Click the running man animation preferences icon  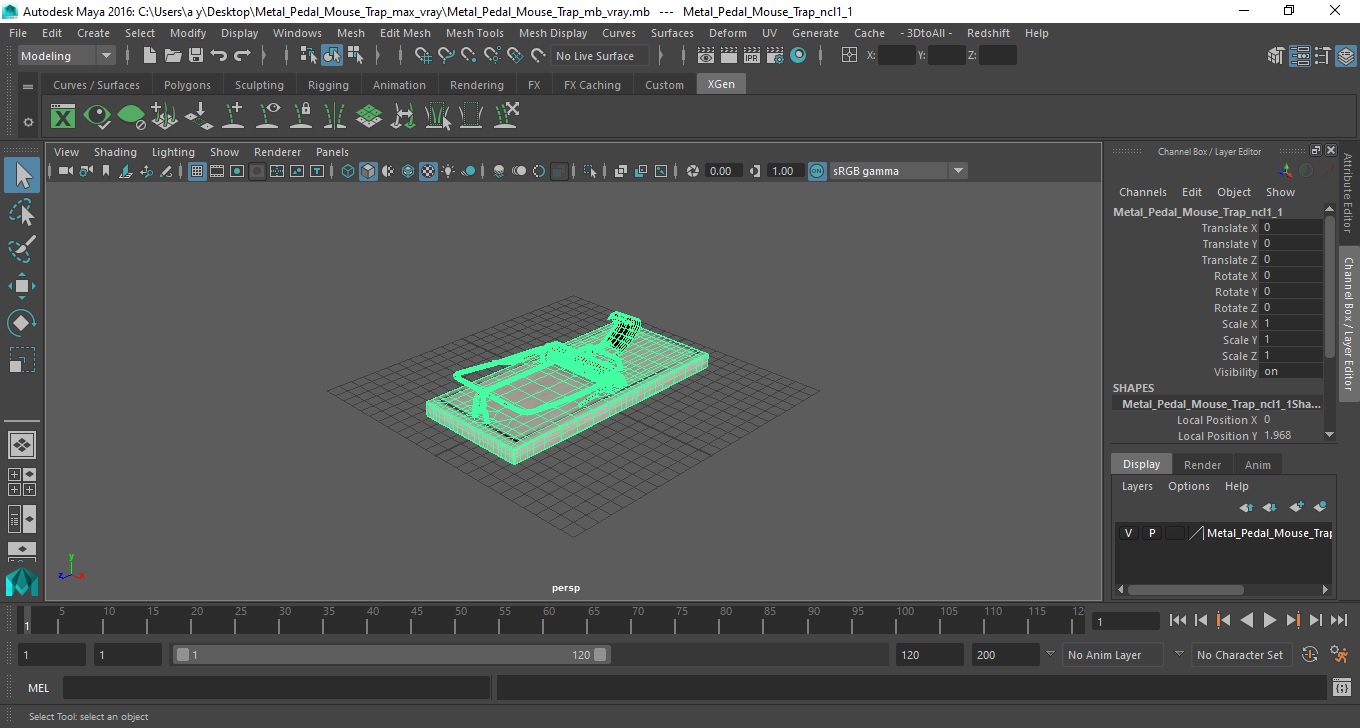pyautogui.click(x=1340, y=655)
